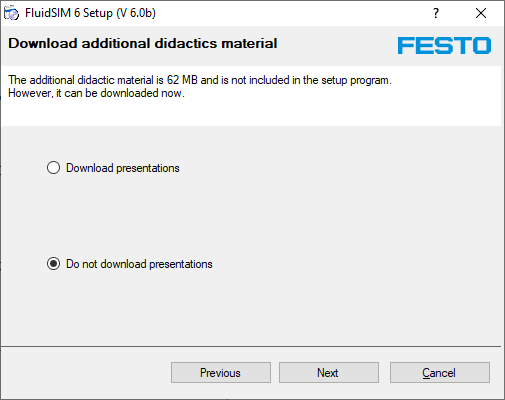Click the word "Previous" on its button
The height and width of the screenshot is (400, 505).
pyautogui.click(x=220, y=373)
